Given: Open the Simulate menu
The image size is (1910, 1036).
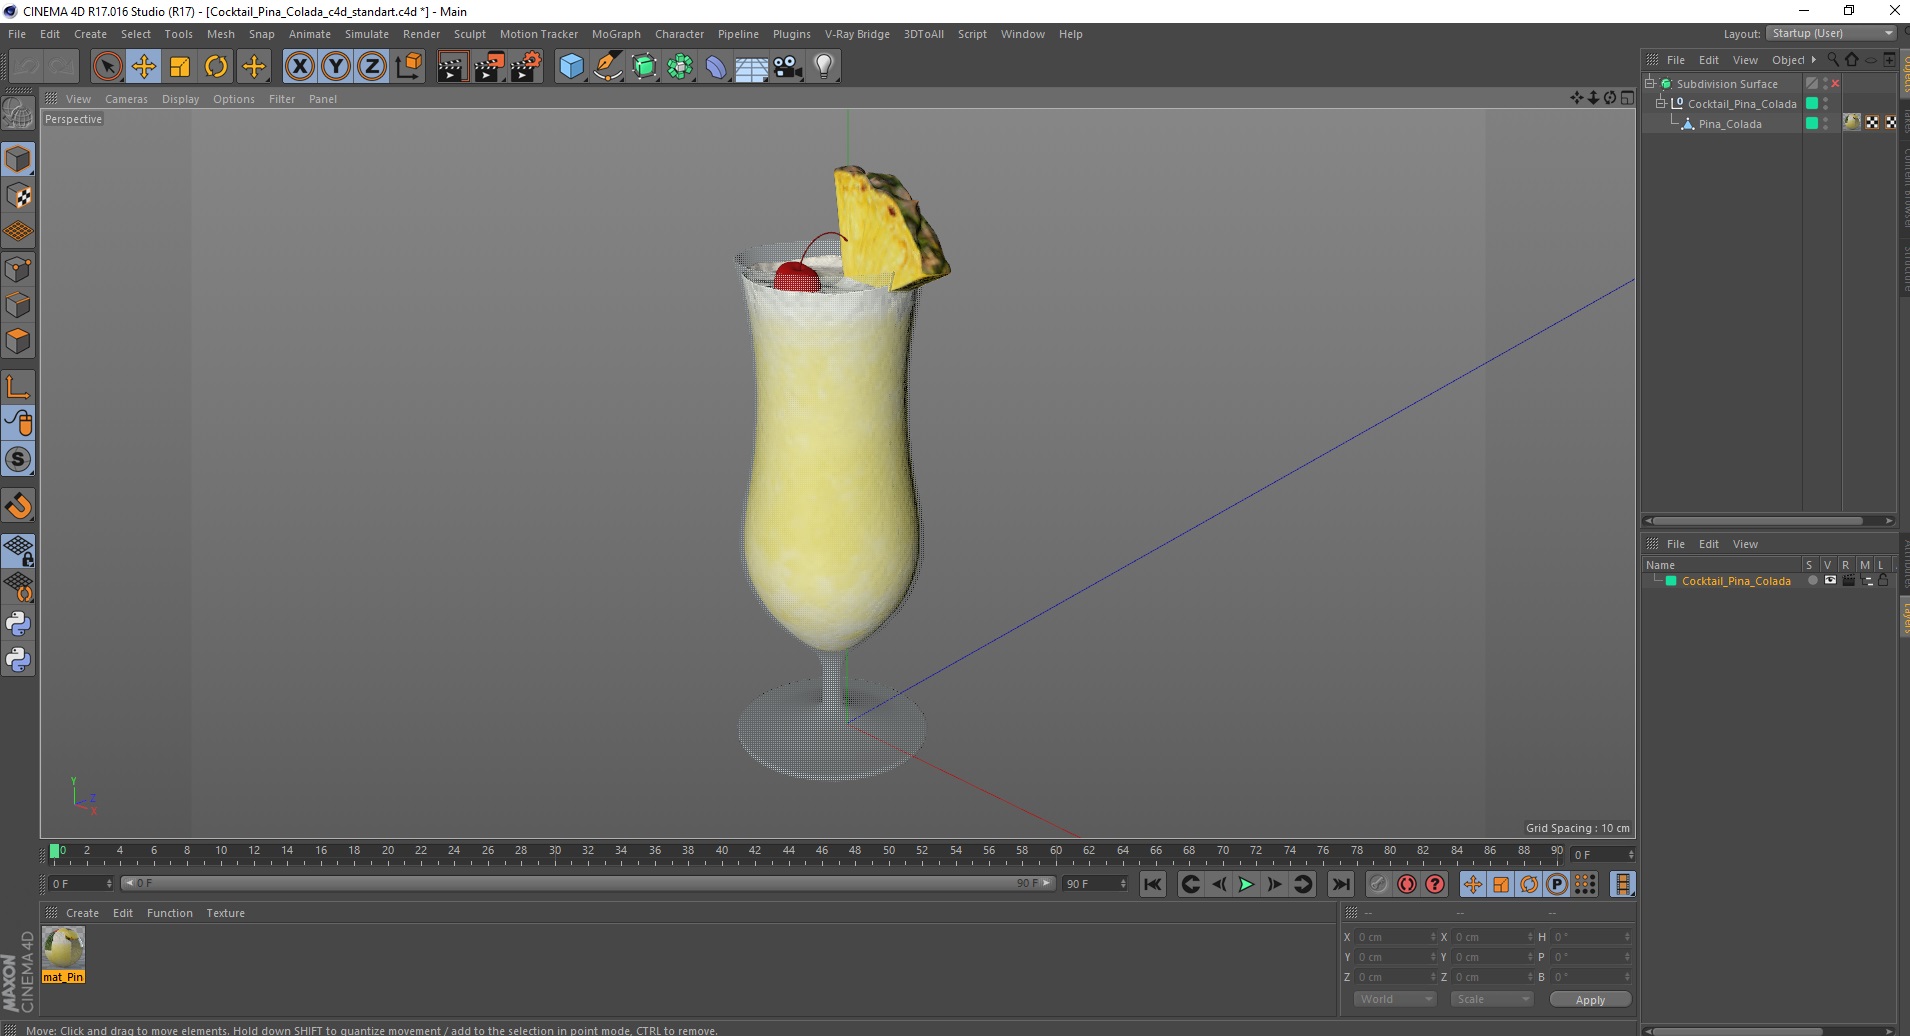Looking at the screenshot, I should click(x=367, y=34).
